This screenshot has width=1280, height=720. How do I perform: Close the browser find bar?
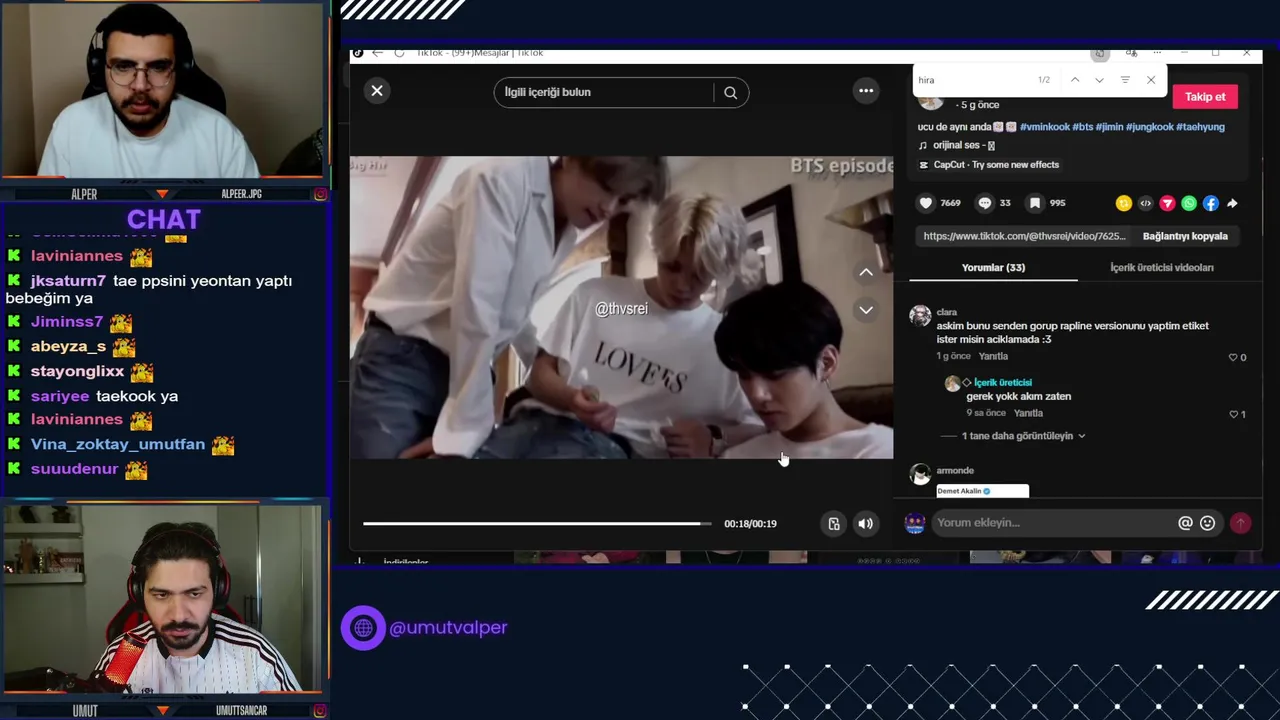(1151, 80)
